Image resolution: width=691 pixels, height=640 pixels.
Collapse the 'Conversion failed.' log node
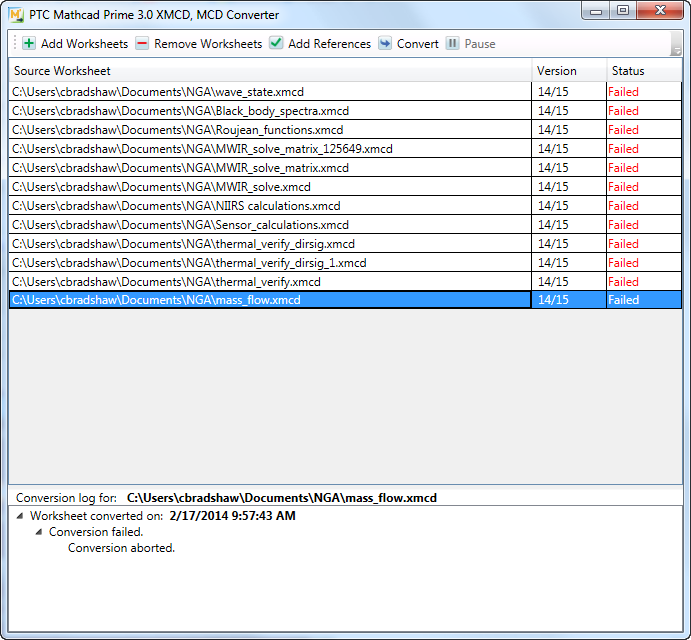[39, 532]
